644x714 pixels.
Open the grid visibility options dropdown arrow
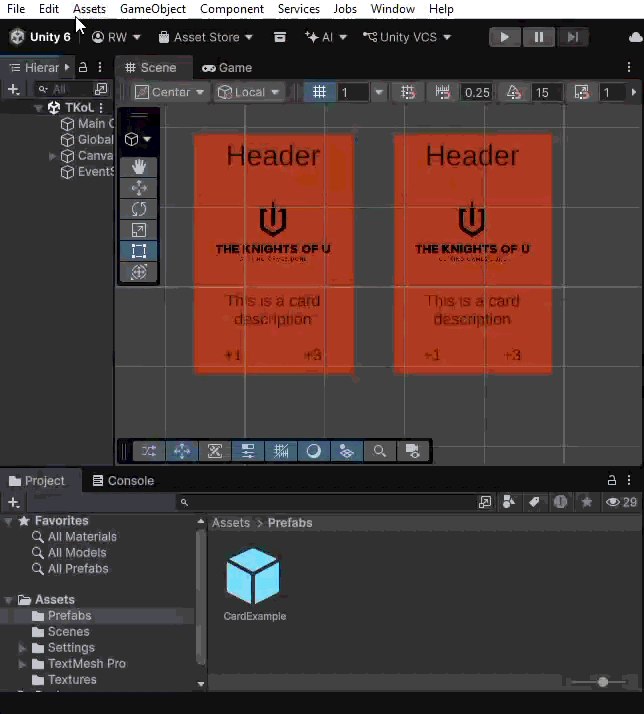(x=378, y=92)
